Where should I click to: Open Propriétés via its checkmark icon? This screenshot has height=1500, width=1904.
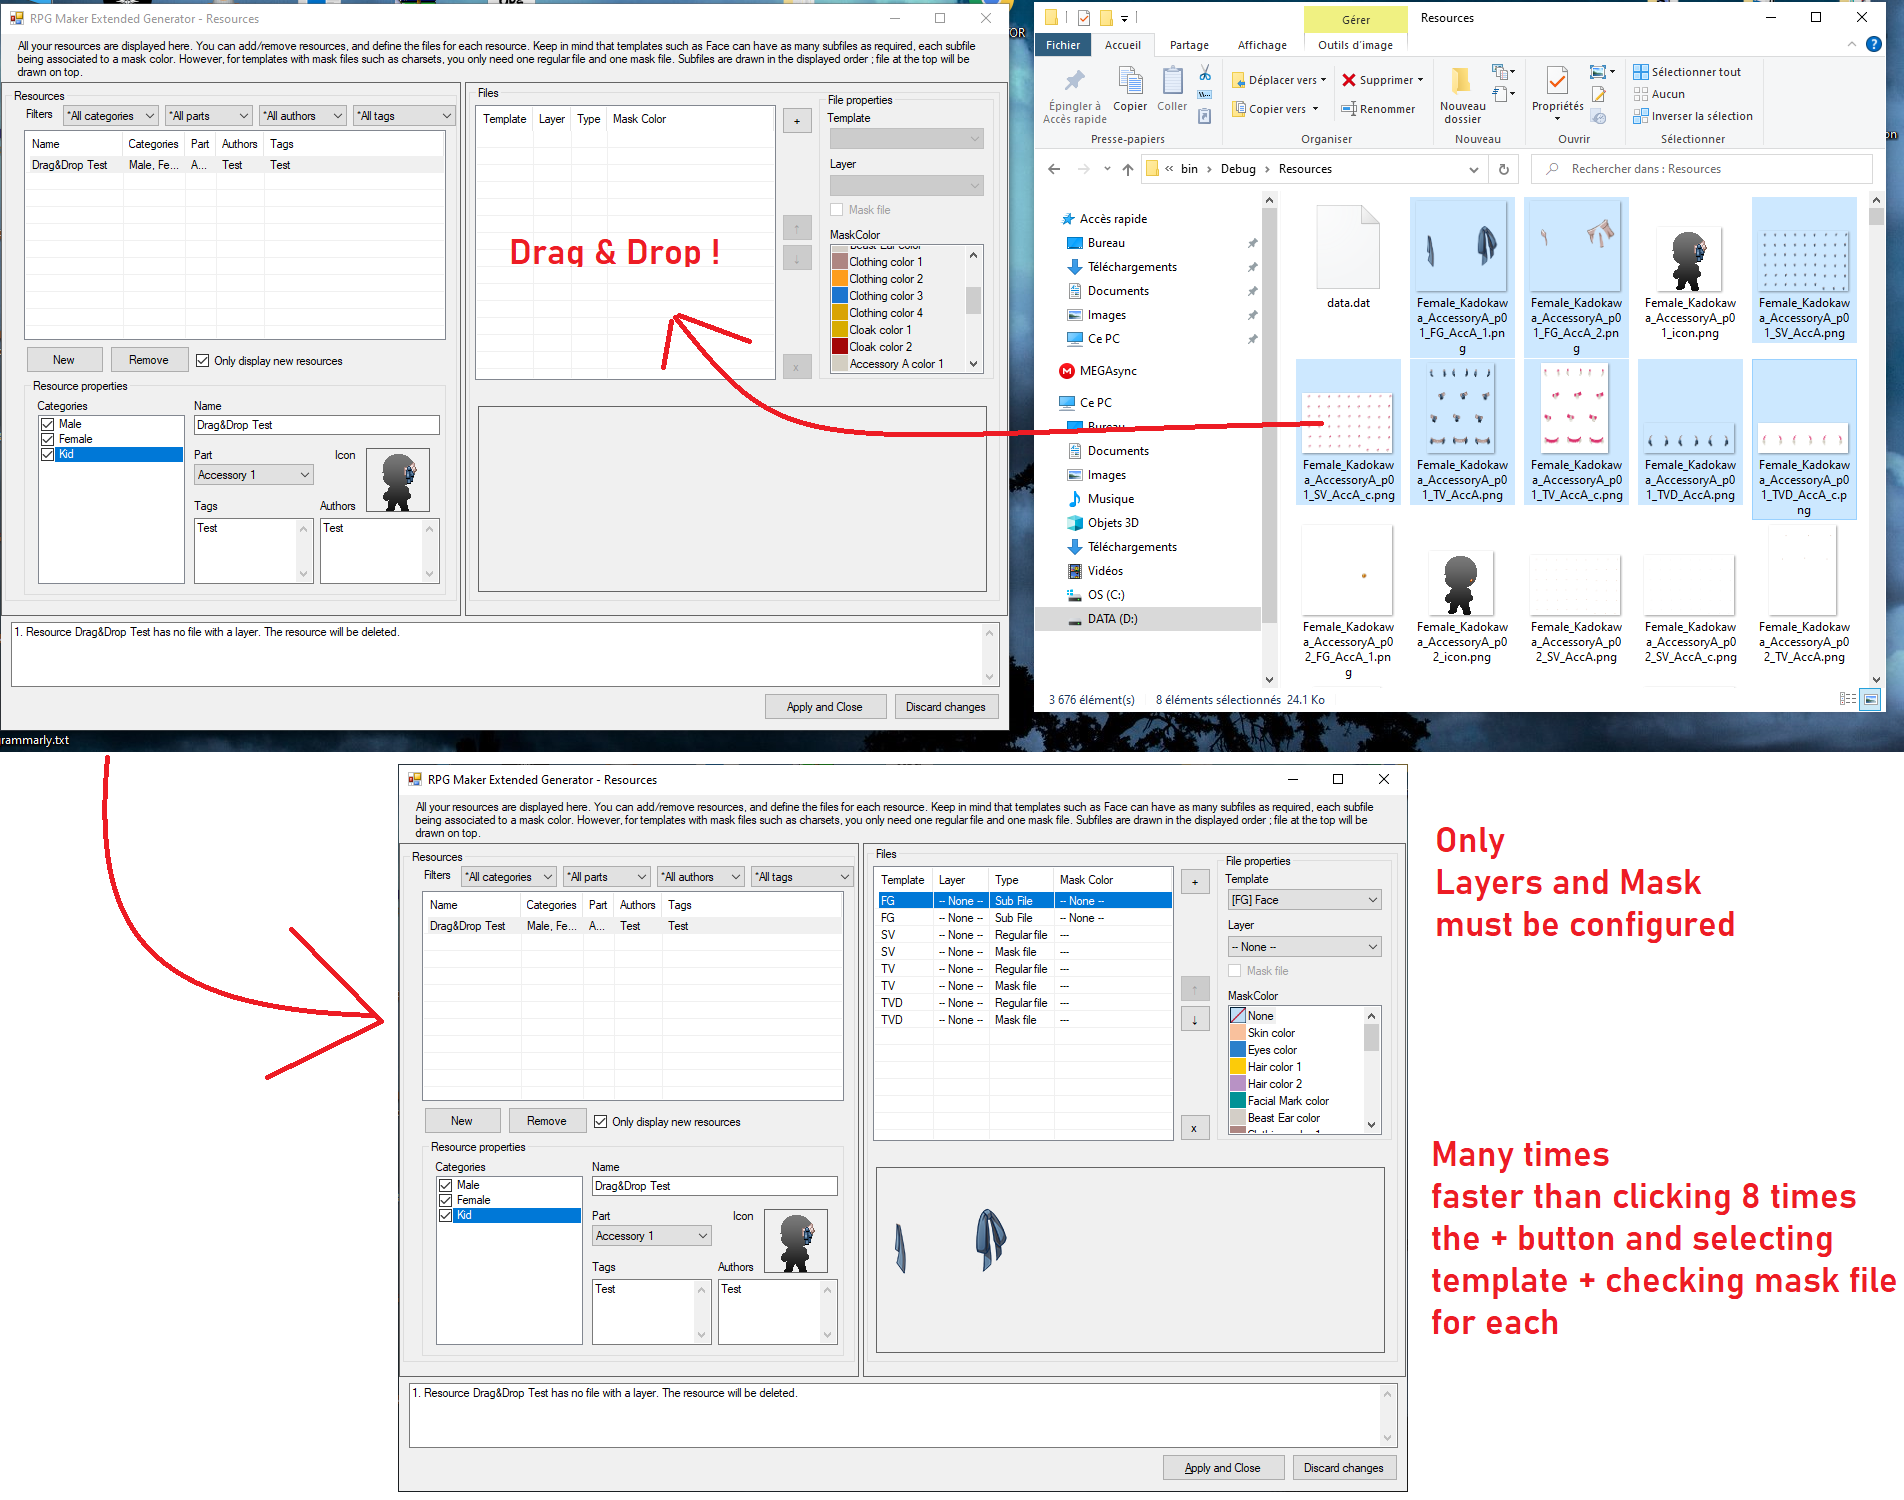(x=1557, y=81)
